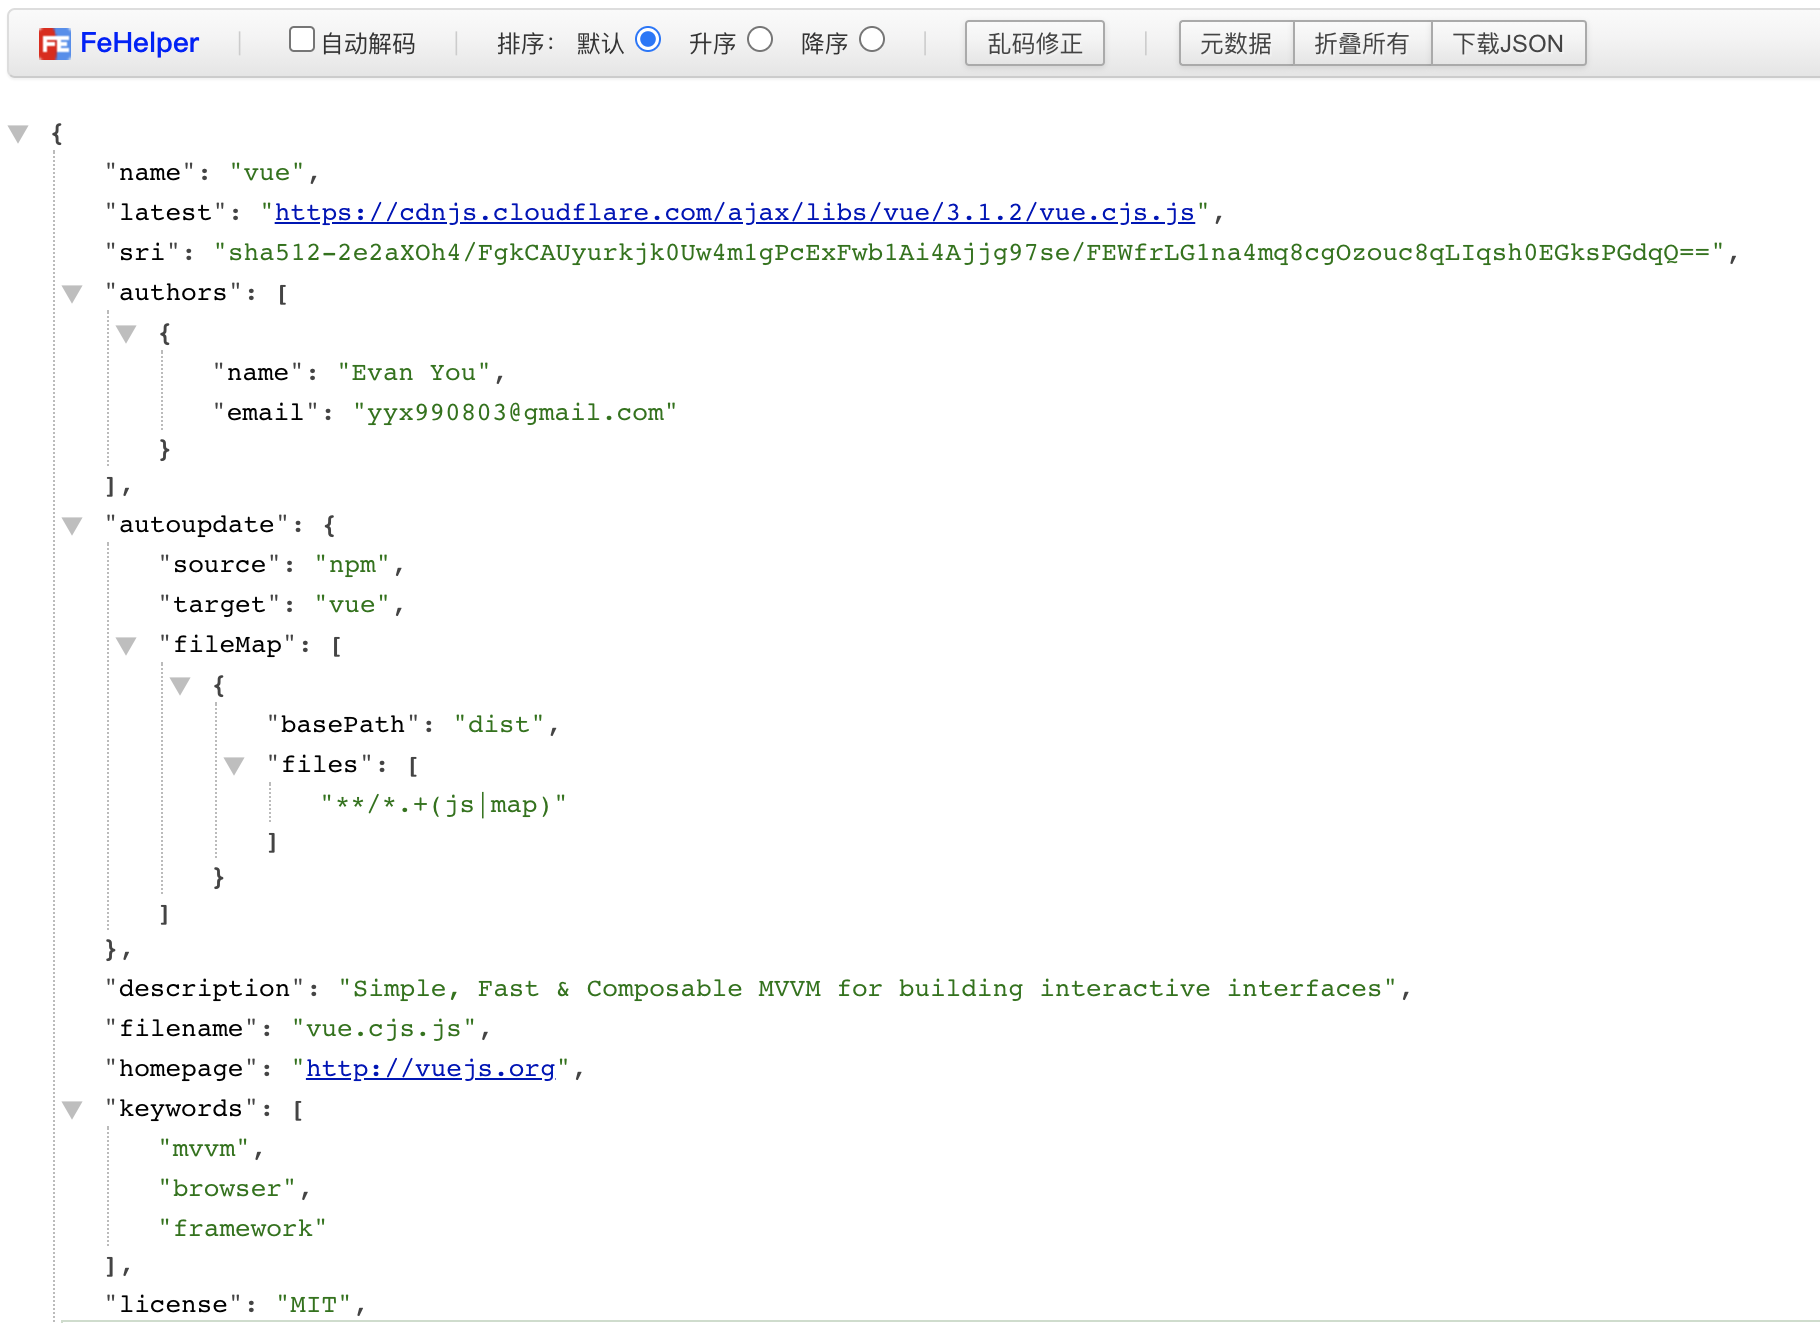Click the "MIT" license value

313,1305
